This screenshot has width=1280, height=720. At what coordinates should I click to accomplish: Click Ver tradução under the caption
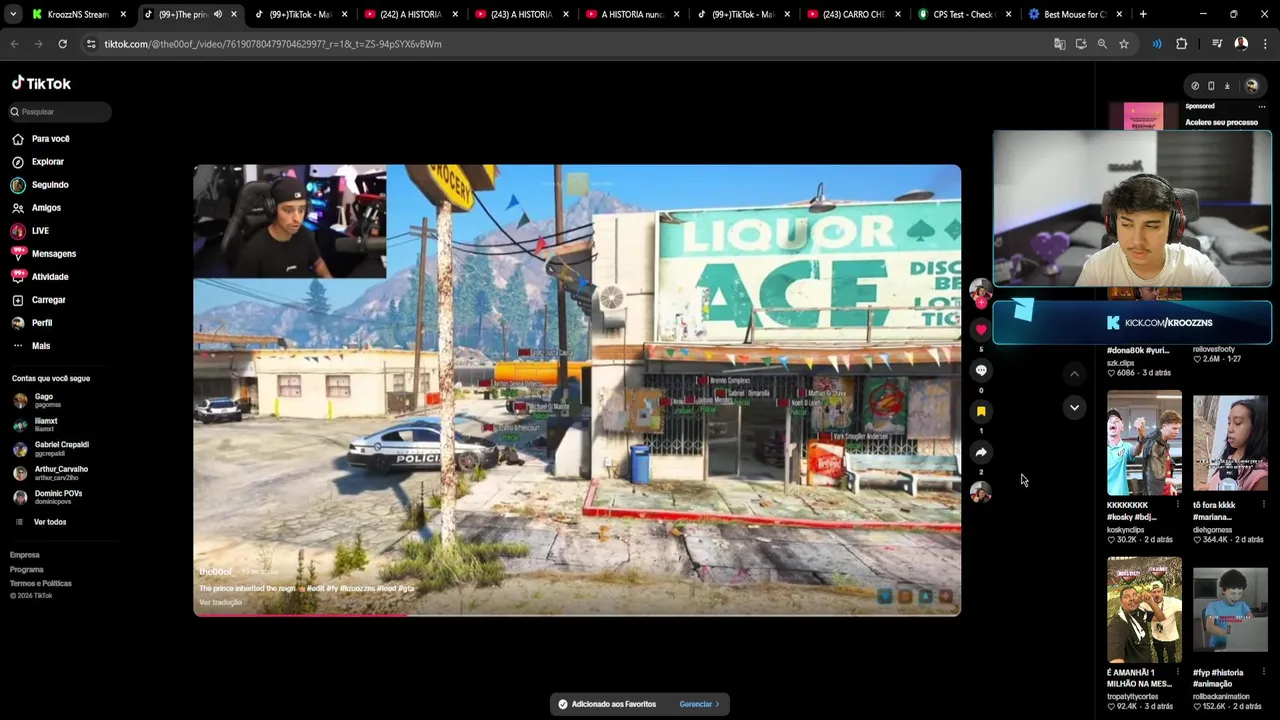pos(220,602)
